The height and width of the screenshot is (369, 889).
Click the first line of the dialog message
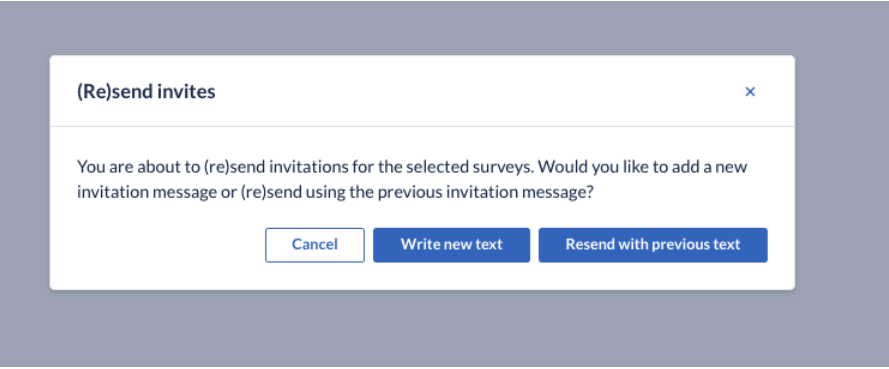coord(412,167)
